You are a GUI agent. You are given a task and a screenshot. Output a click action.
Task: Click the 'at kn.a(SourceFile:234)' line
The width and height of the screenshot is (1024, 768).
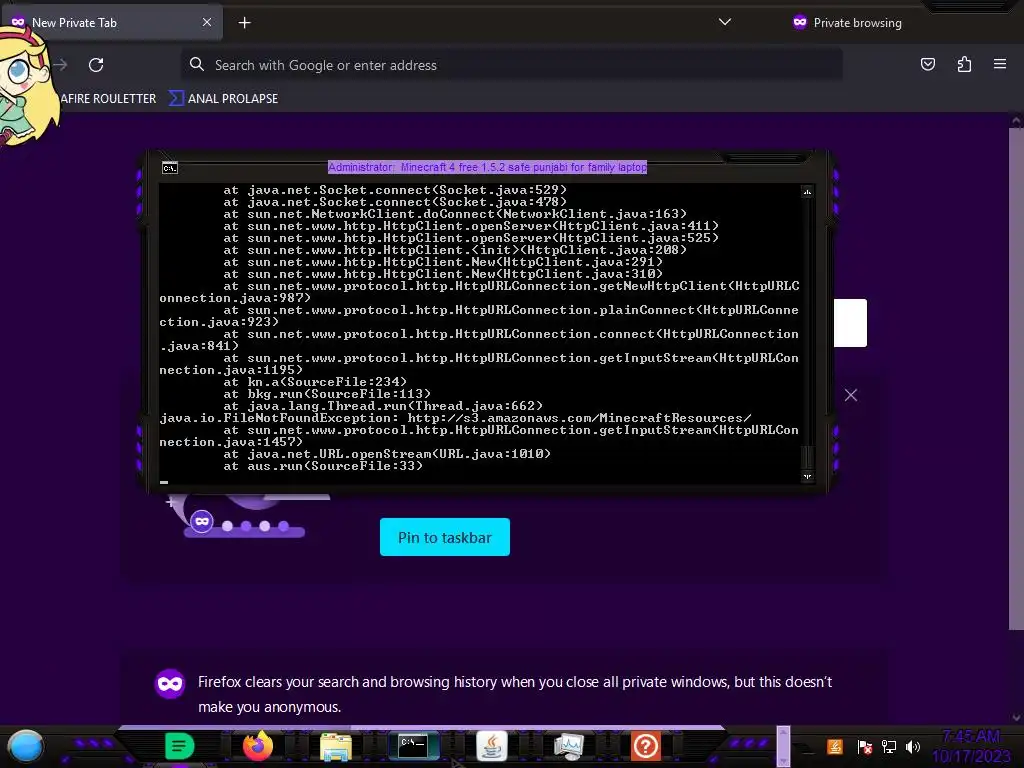[315, 381]
